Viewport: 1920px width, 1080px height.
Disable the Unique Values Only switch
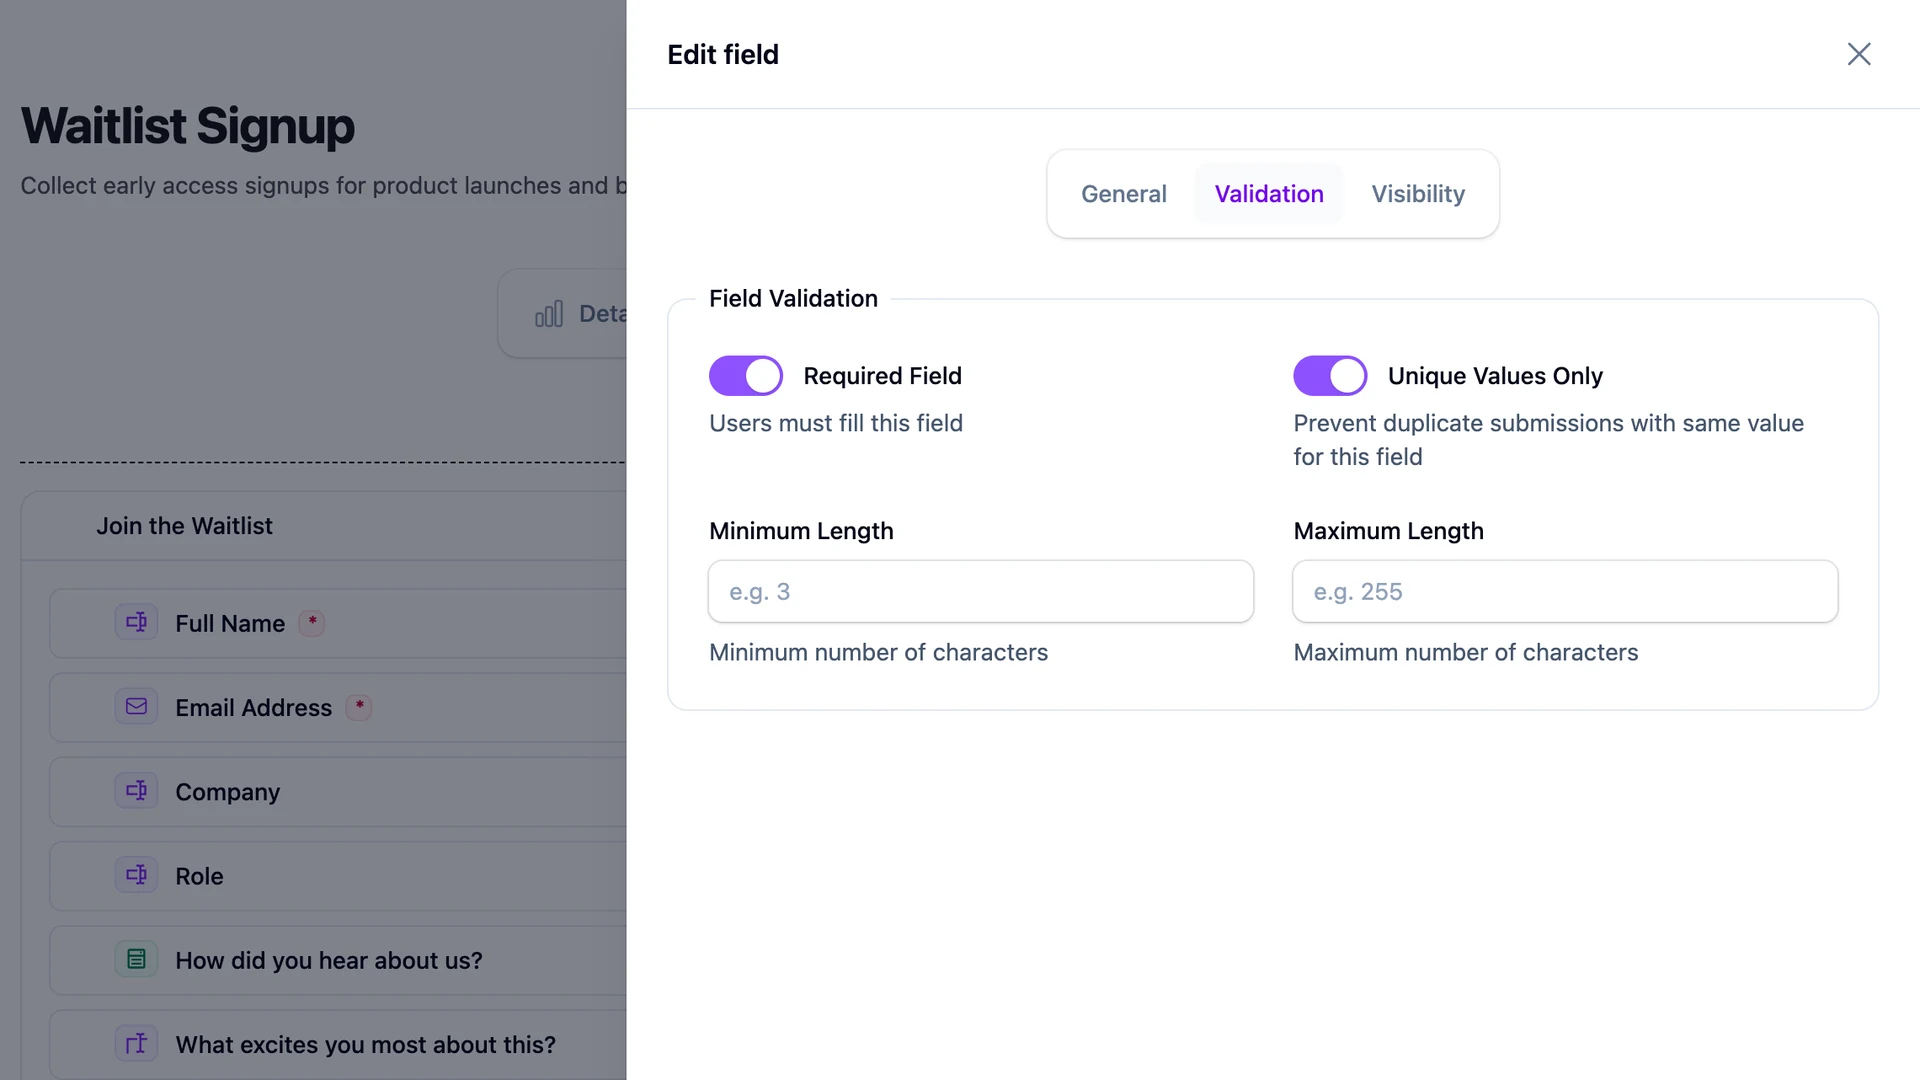point(1329,376)
